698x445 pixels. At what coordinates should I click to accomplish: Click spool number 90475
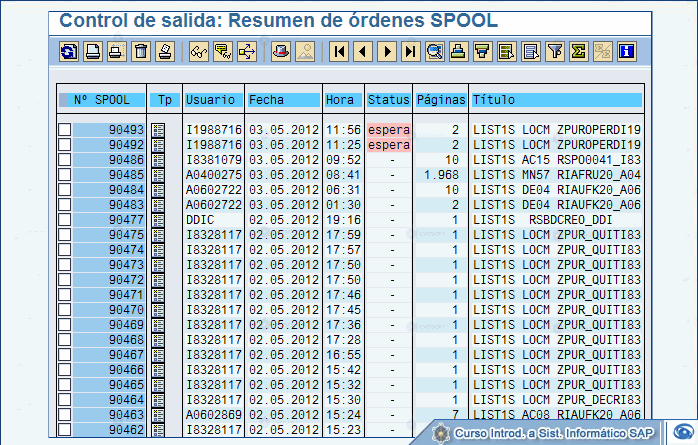coord(126,235)
